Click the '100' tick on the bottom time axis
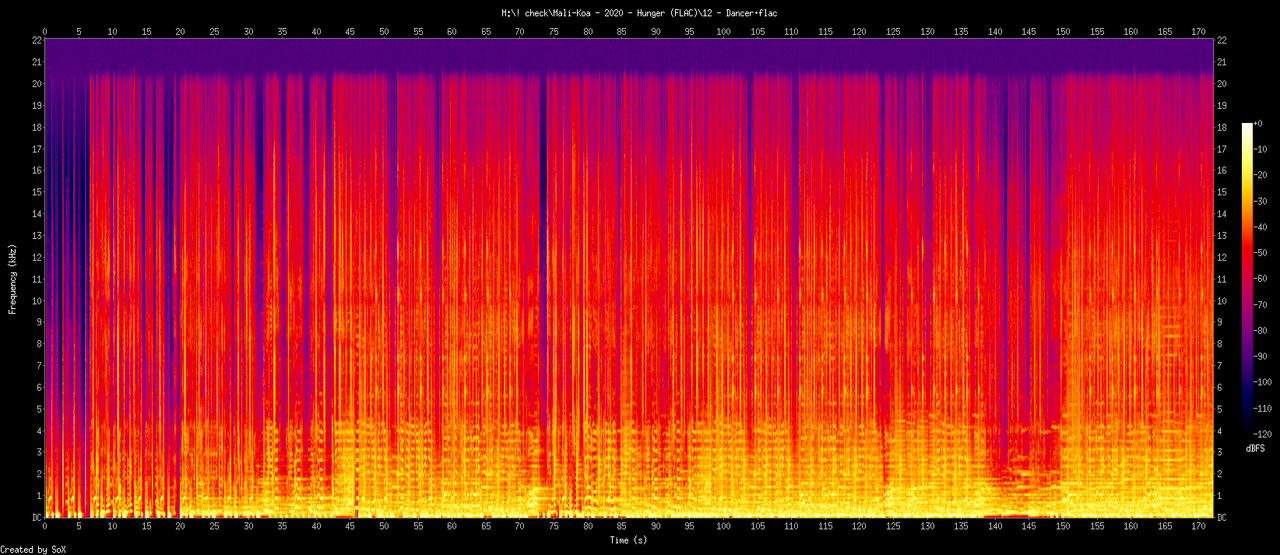The width and height of the screenshot is (1280, 555). pyautogui.click(x=723, y=526)
